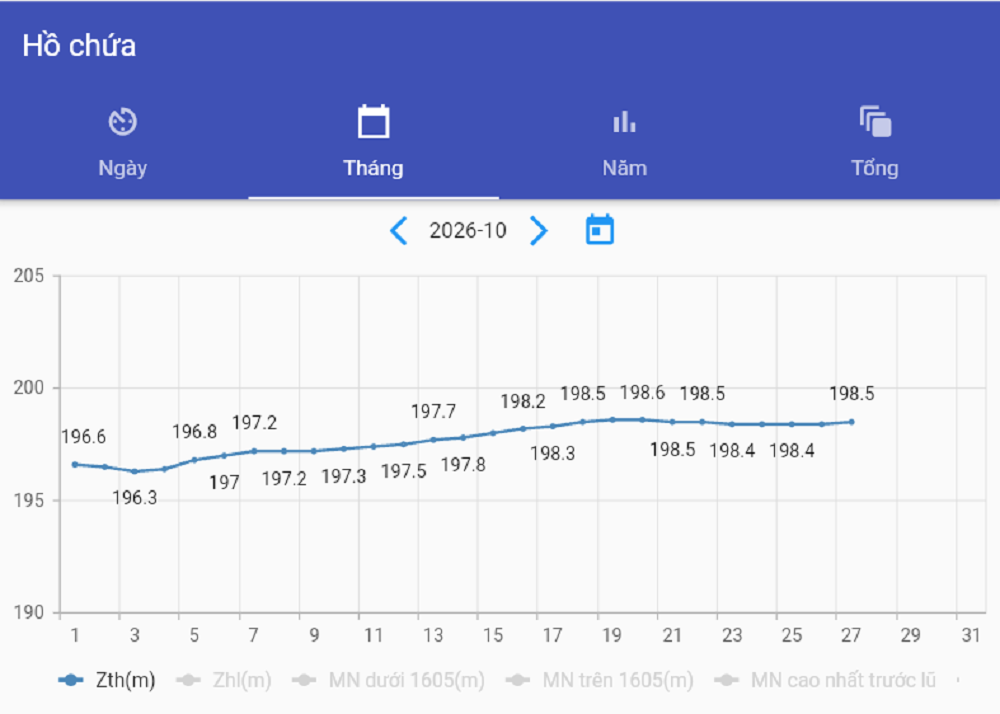This screenshot has width=1000, height=714.
Task: Click the 2026-10 month label
Action: 467,231
